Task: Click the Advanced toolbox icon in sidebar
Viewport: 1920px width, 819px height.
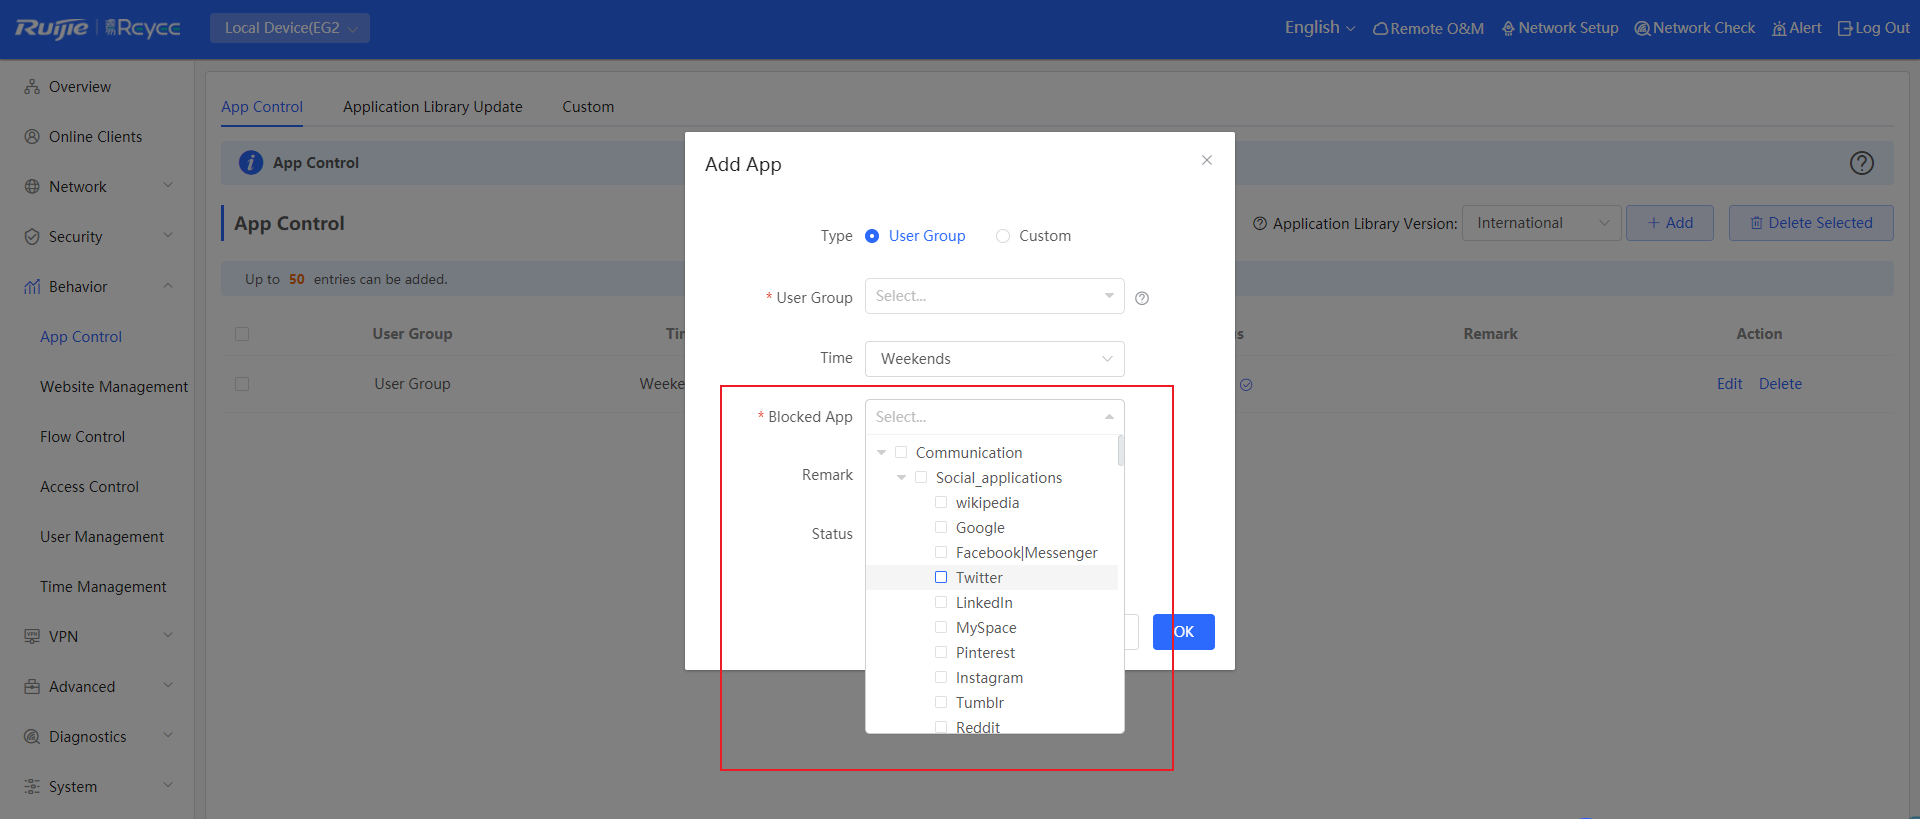Action: (x=32, y=687)
